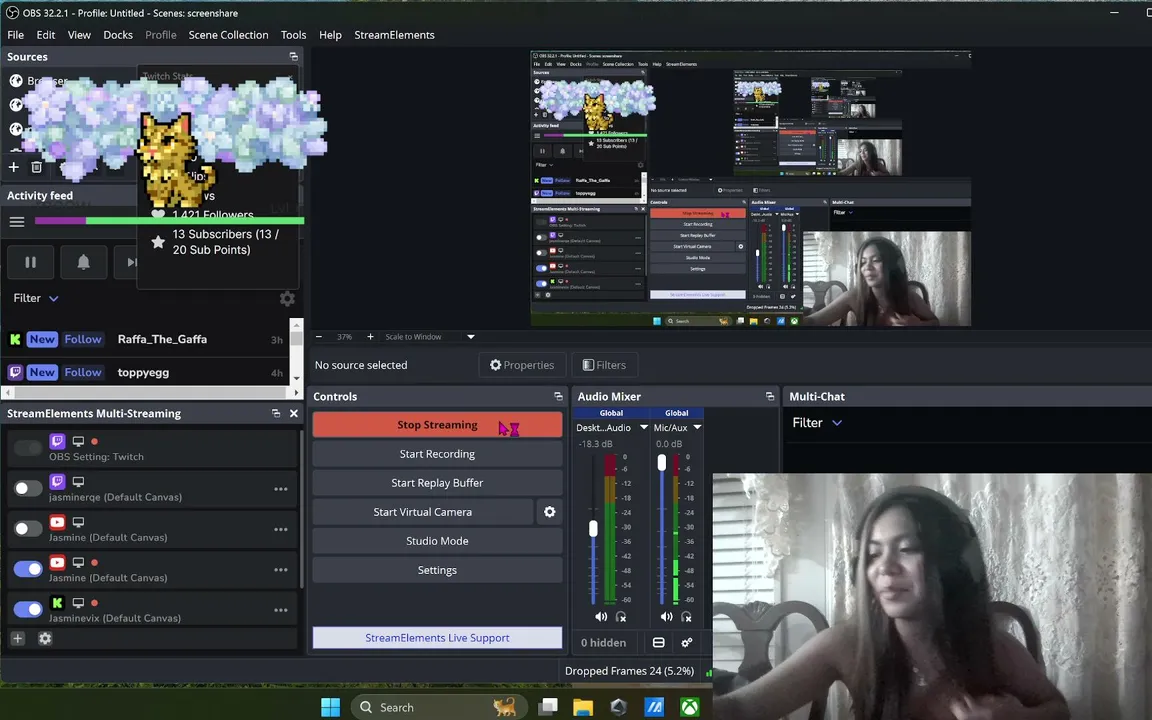
Task: Open the Scene Collection menu
Action: point(228,35)
